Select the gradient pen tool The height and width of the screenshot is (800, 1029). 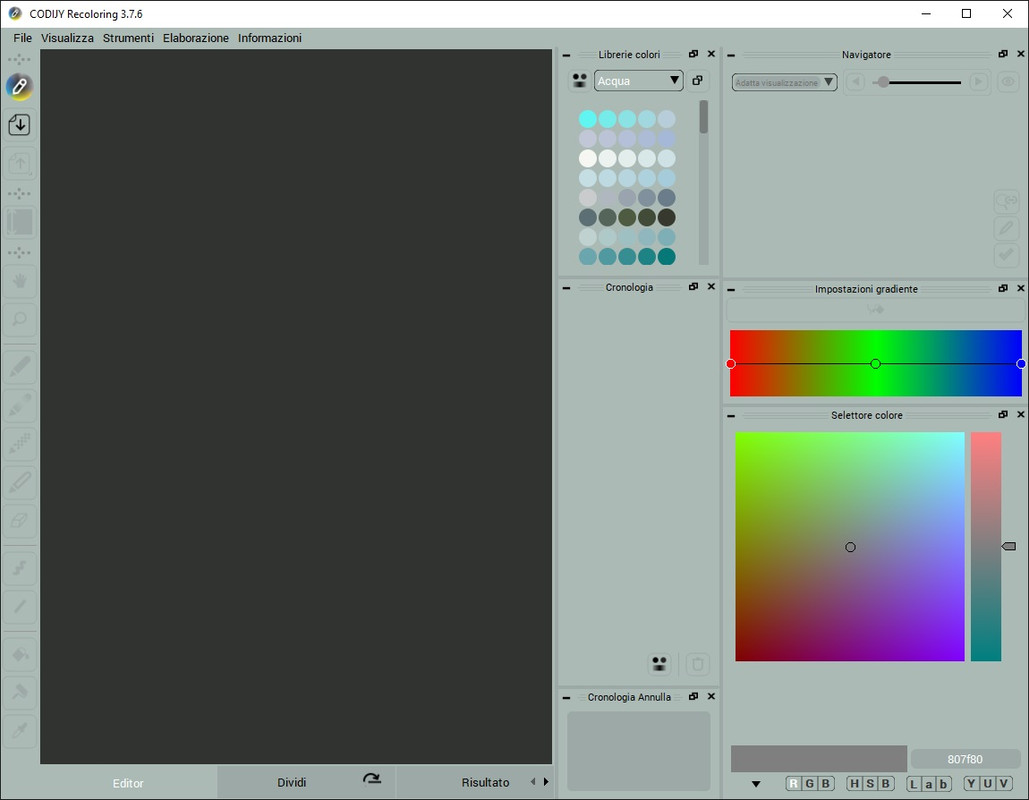(19, 406)
